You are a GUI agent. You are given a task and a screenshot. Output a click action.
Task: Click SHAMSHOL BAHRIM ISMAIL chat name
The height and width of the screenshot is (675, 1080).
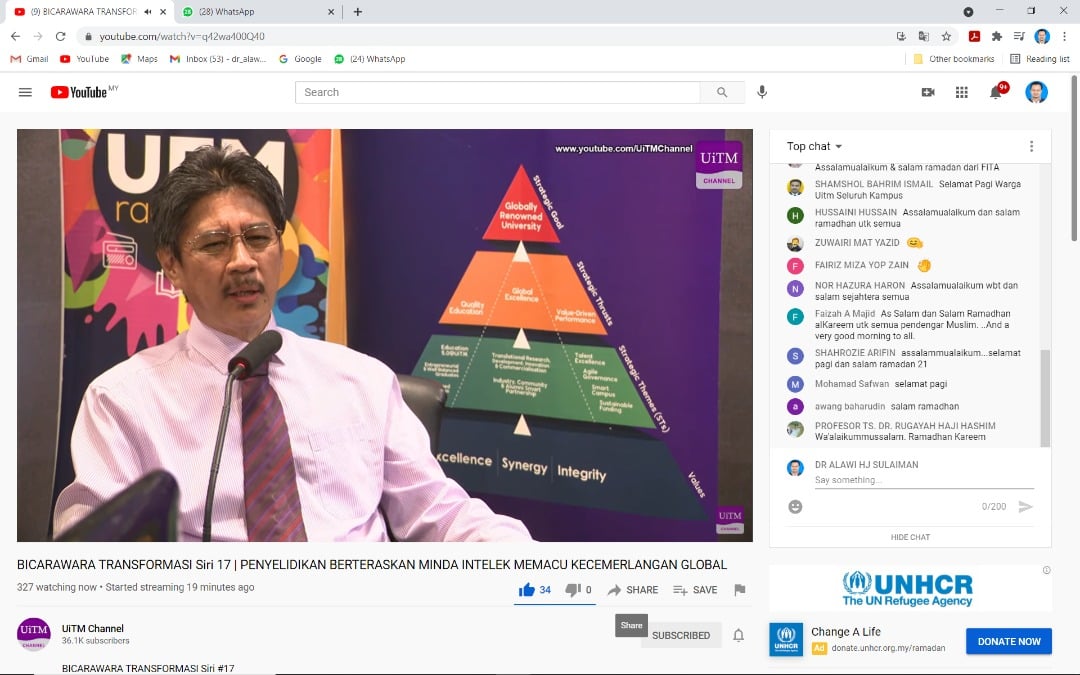coord(873,184)
